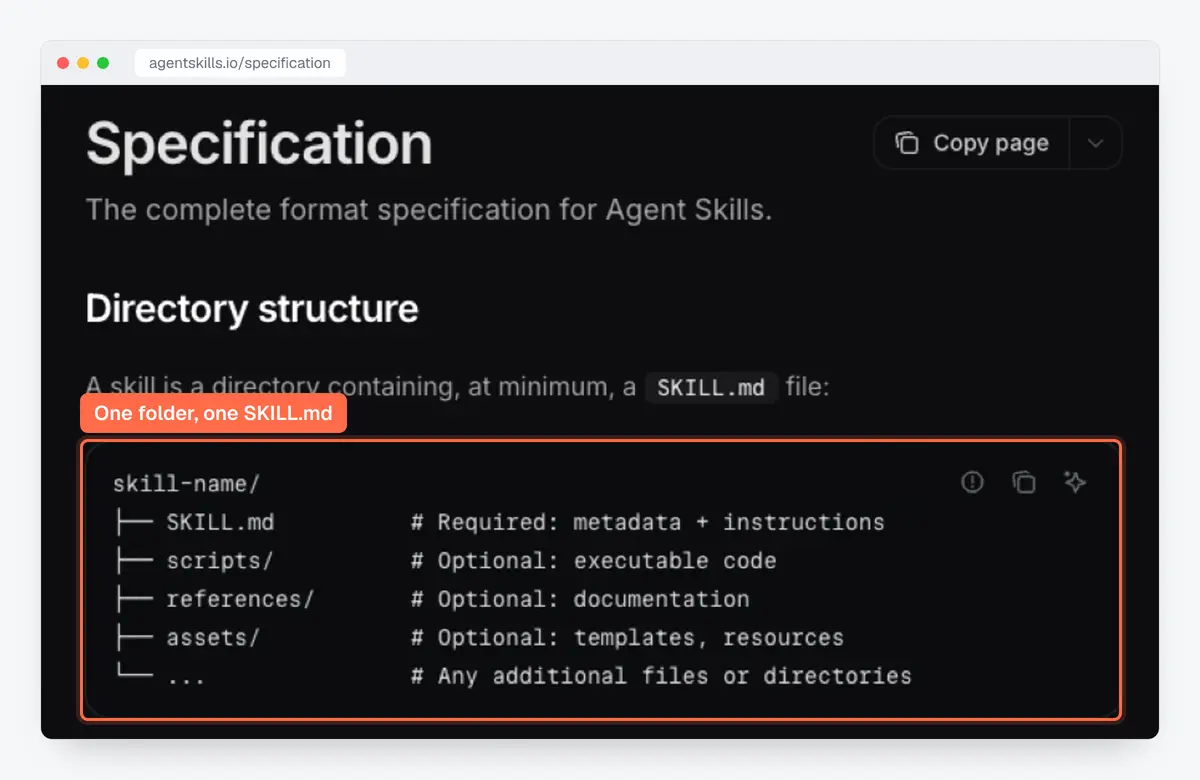Open the dropdown chevron beside Copy page
Image resolution: width=1200 pixels, height=780 pixels.
pos(1096,143)
